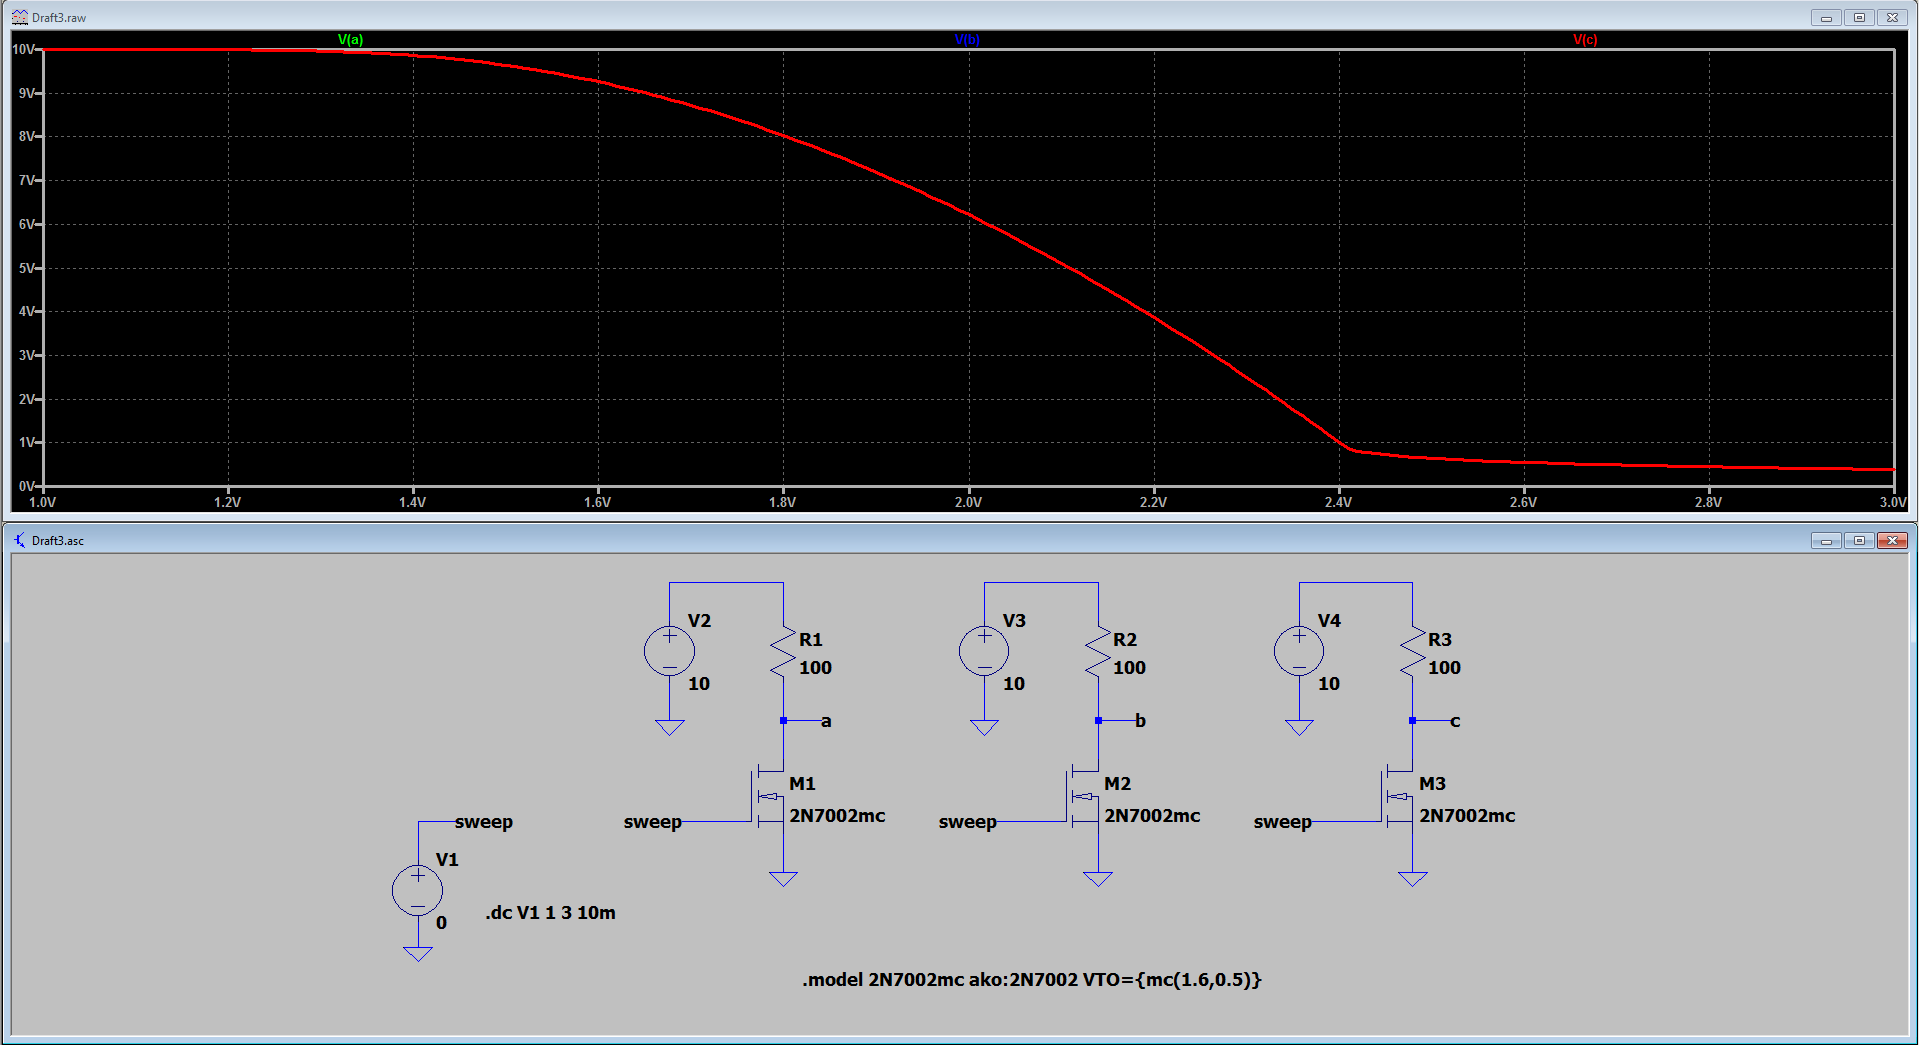Select MOSFET M3 symbol
Image resolution: width=1919 pixels, height=1045 pixels.
tap(1397, 797)
